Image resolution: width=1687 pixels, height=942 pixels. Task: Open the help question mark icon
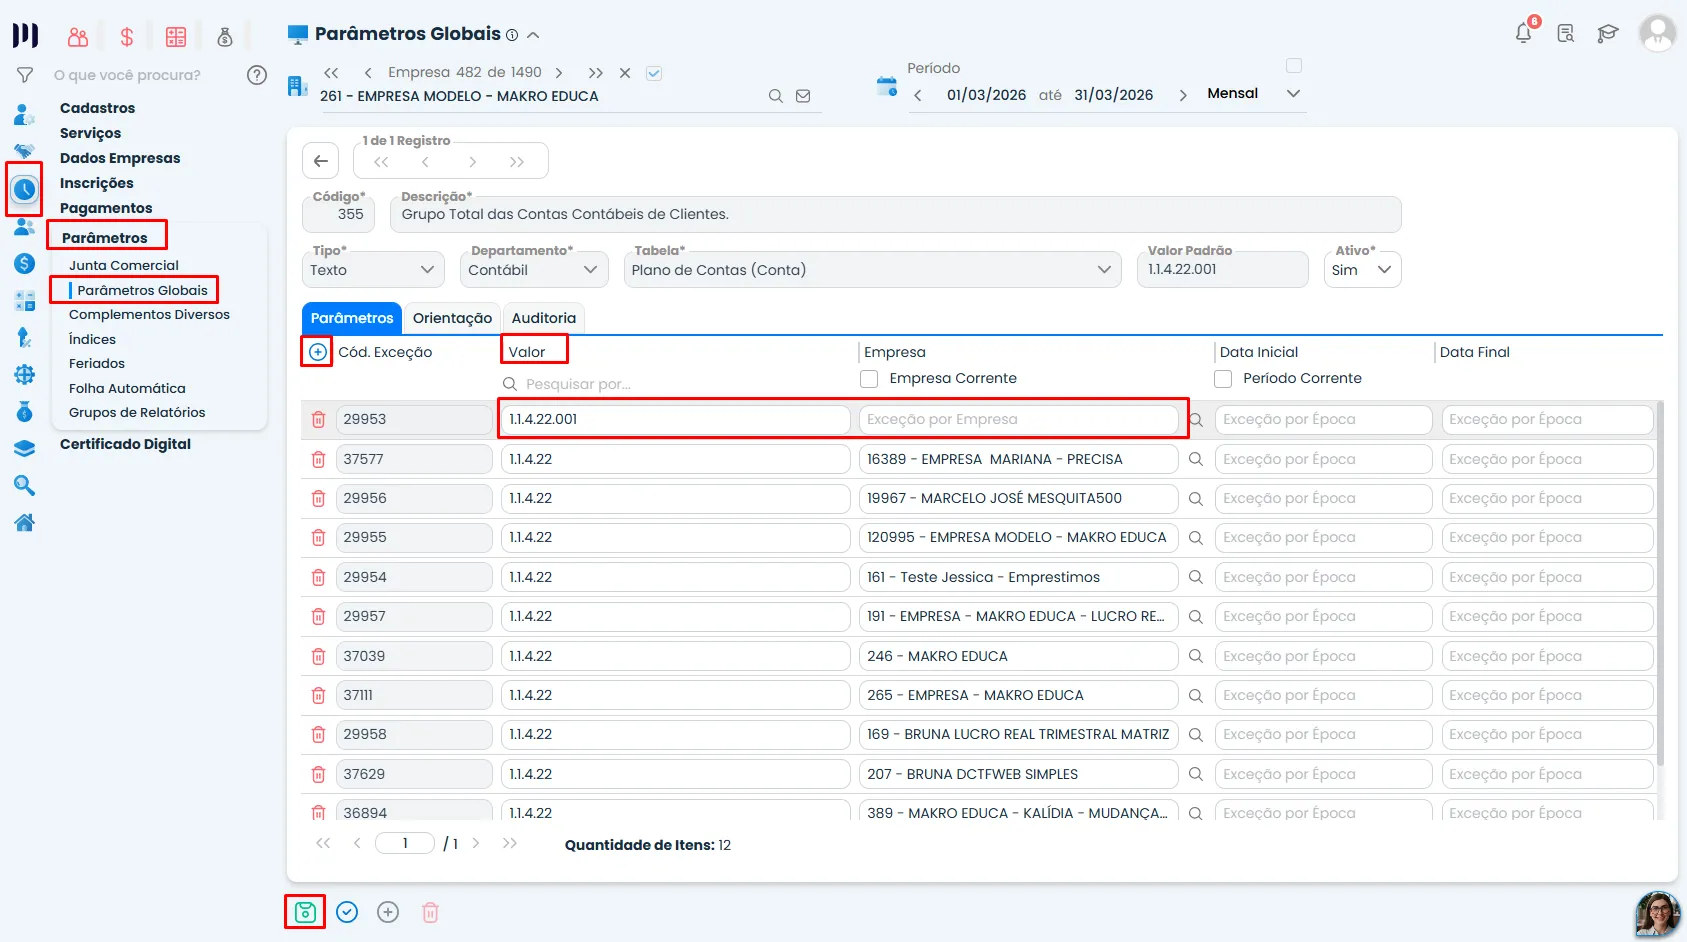257,75
